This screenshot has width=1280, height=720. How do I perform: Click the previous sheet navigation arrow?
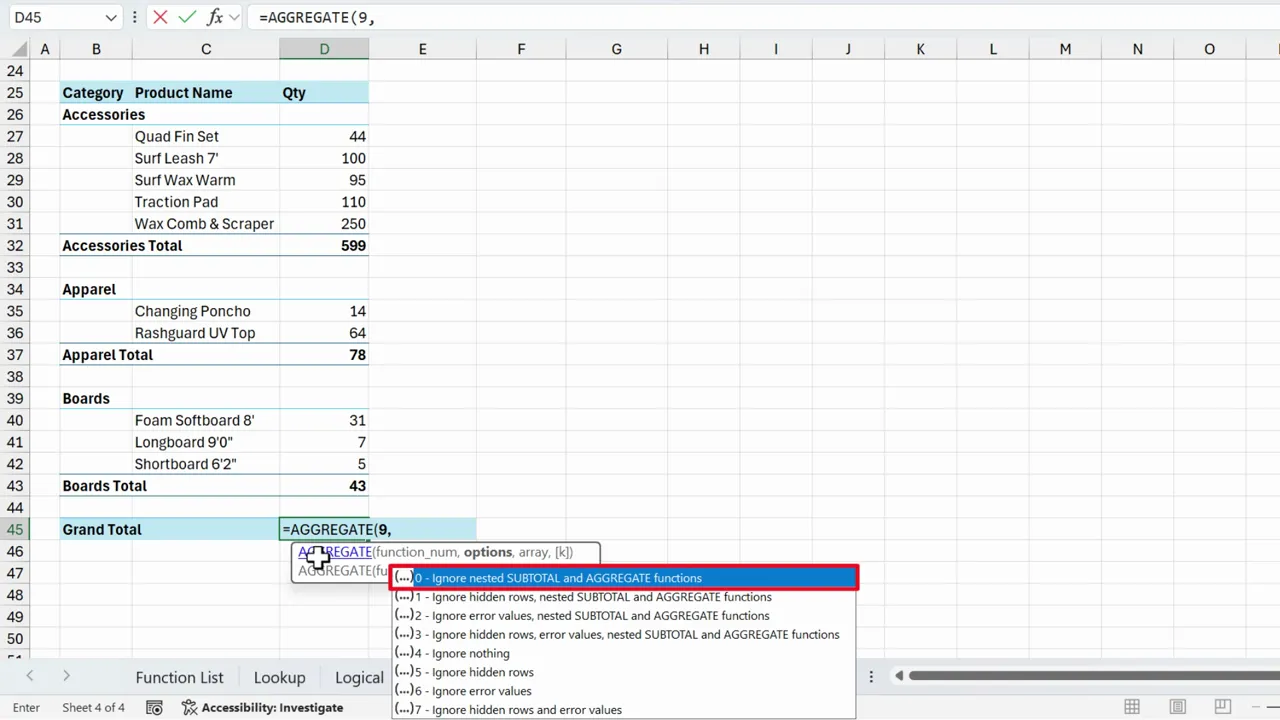(x=29, y=676)
